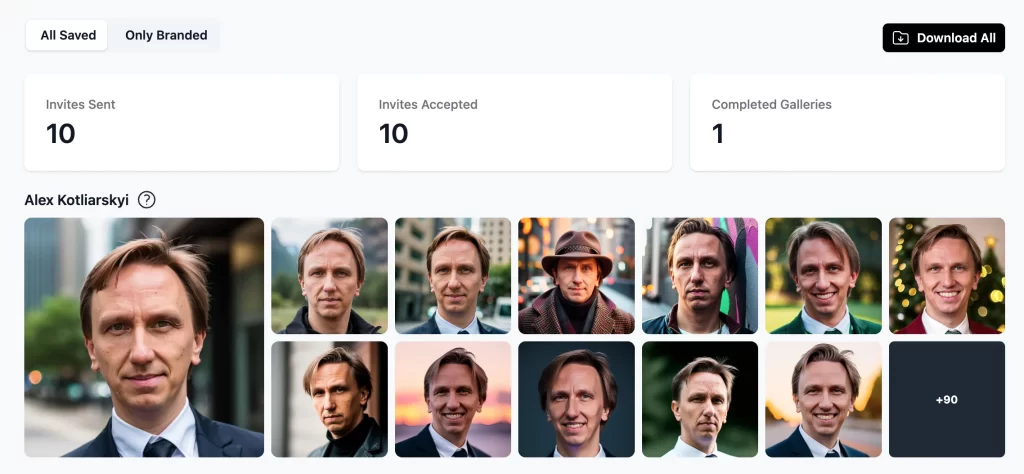Open the headshot with Christmas lights background
This screenshot has height=474, width=1024.
coord(946,276)
